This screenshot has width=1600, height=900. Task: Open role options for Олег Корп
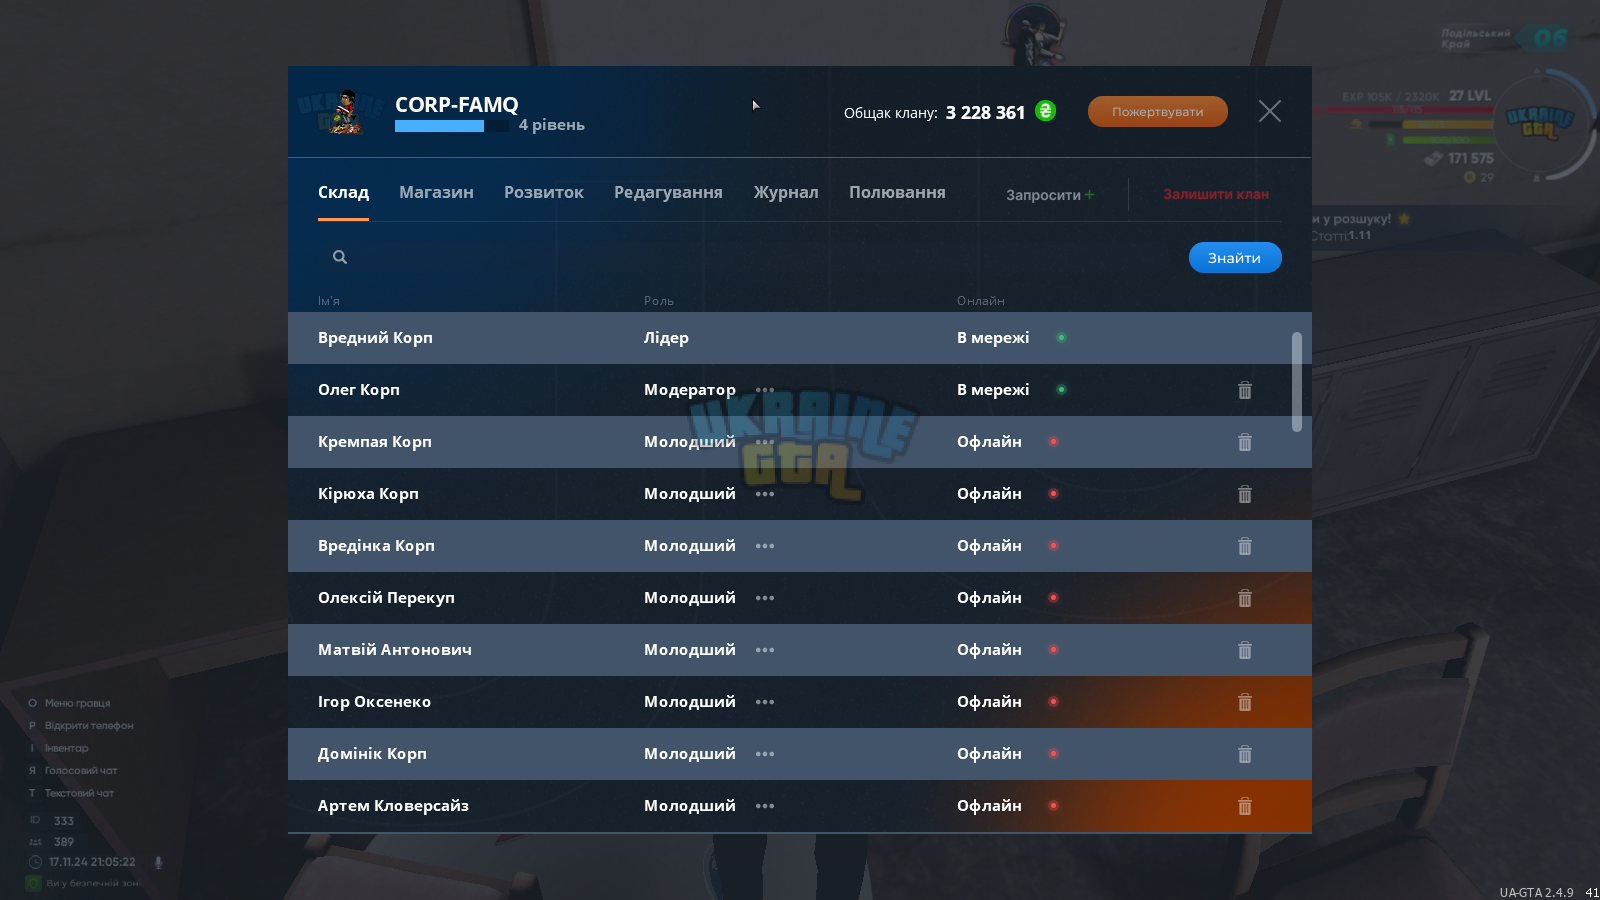point(765,390)
